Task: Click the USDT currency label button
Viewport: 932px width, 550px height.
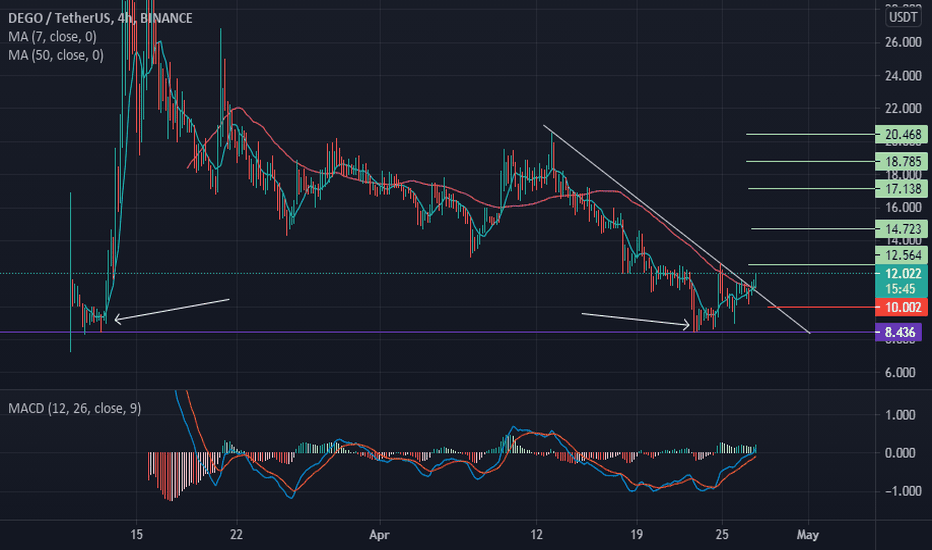Action: 903,17
